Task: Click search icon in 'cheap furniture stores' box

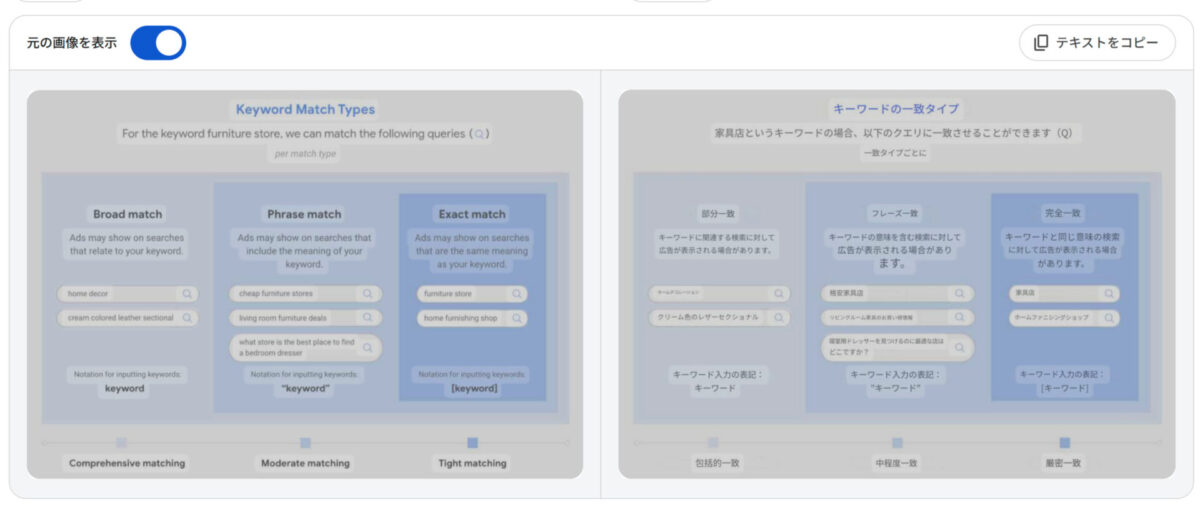Action: click(368, 294)
